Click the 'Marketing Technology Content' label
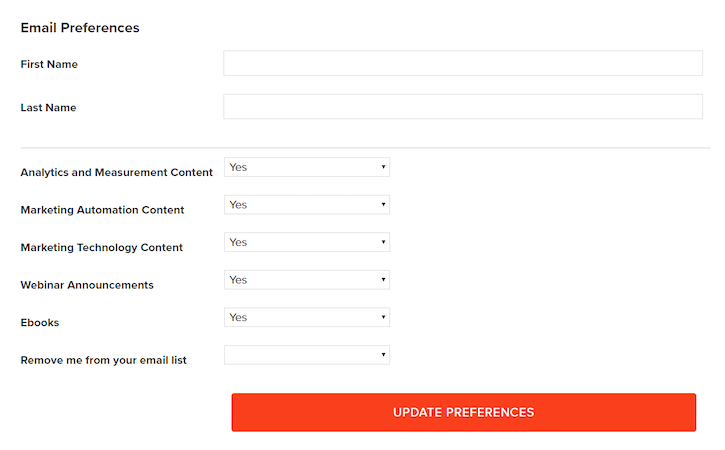Screen dimensions: 725x450 coord(101,247)
